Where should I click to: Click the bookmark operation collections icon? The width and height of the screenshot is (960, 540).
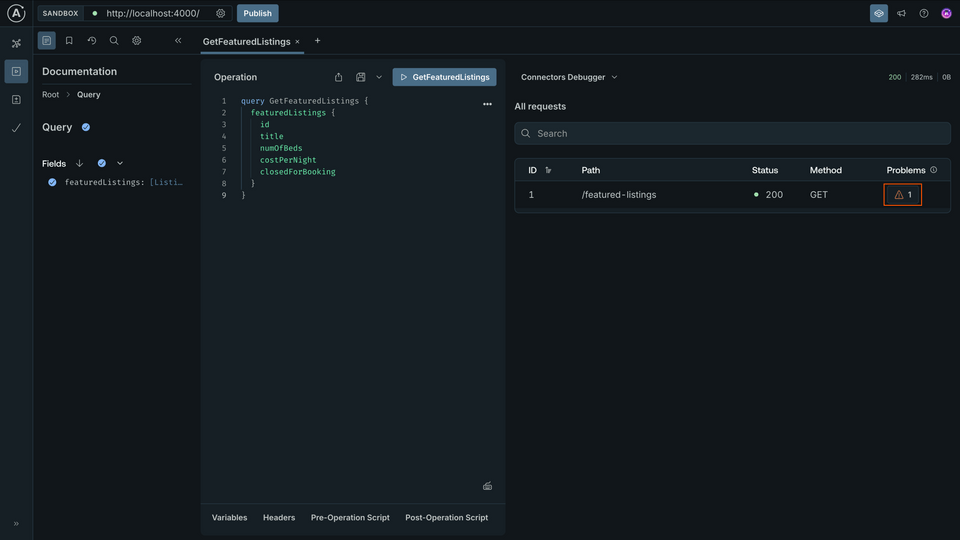point(69,41)
